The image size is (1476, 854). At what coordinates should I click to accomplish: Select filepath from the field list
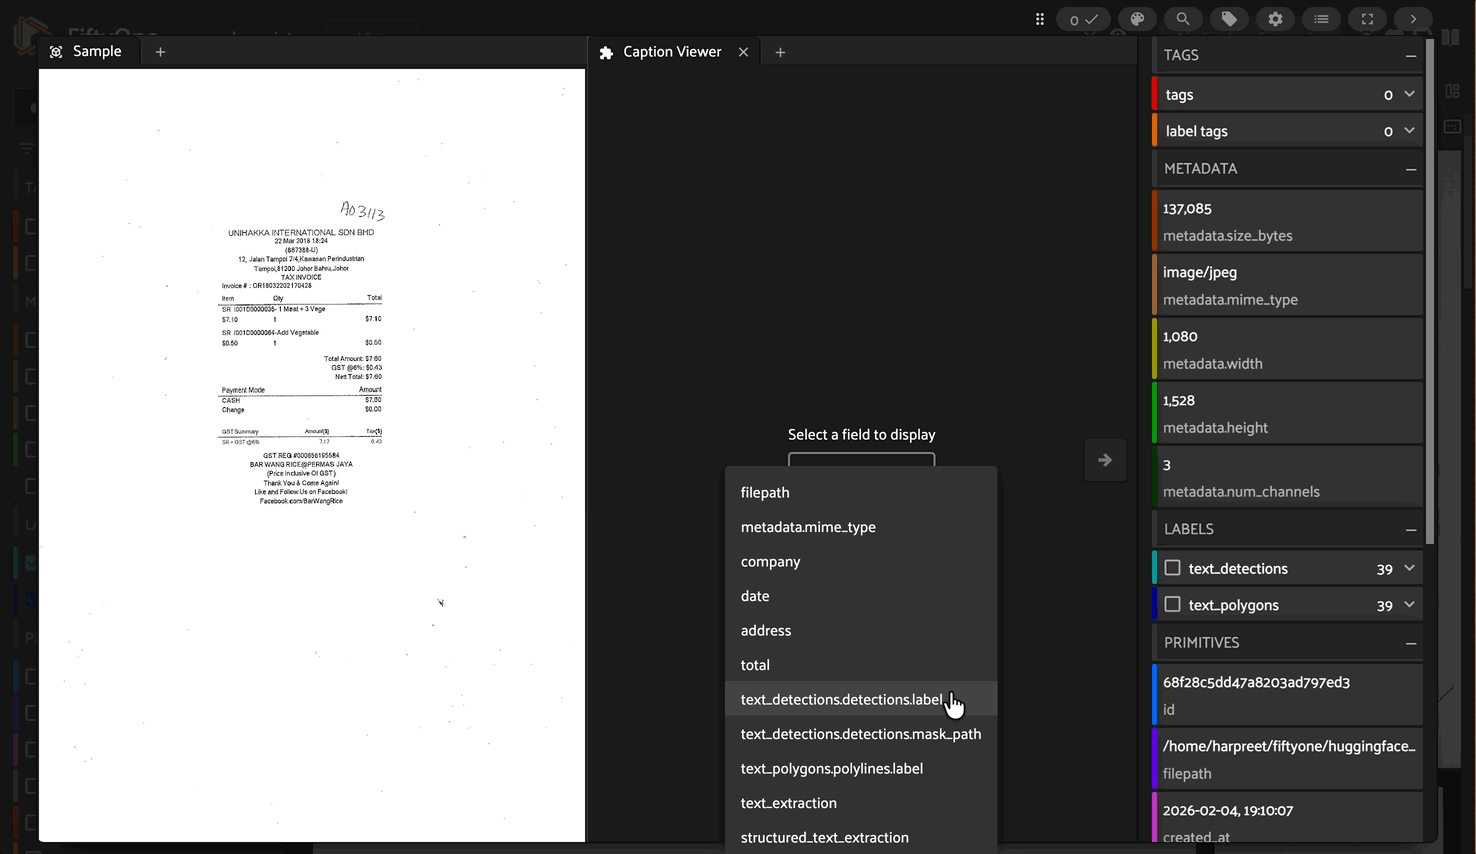(x=861, y=492)
